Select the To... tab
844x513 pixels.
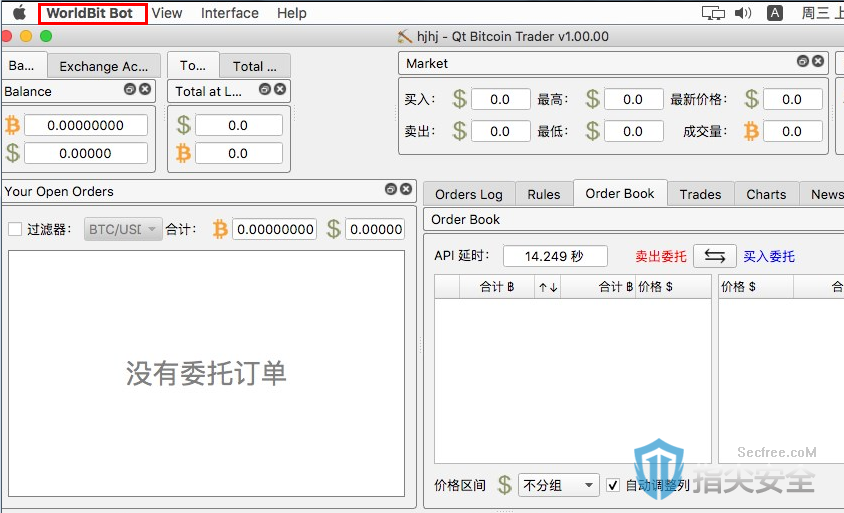(193, 66)
